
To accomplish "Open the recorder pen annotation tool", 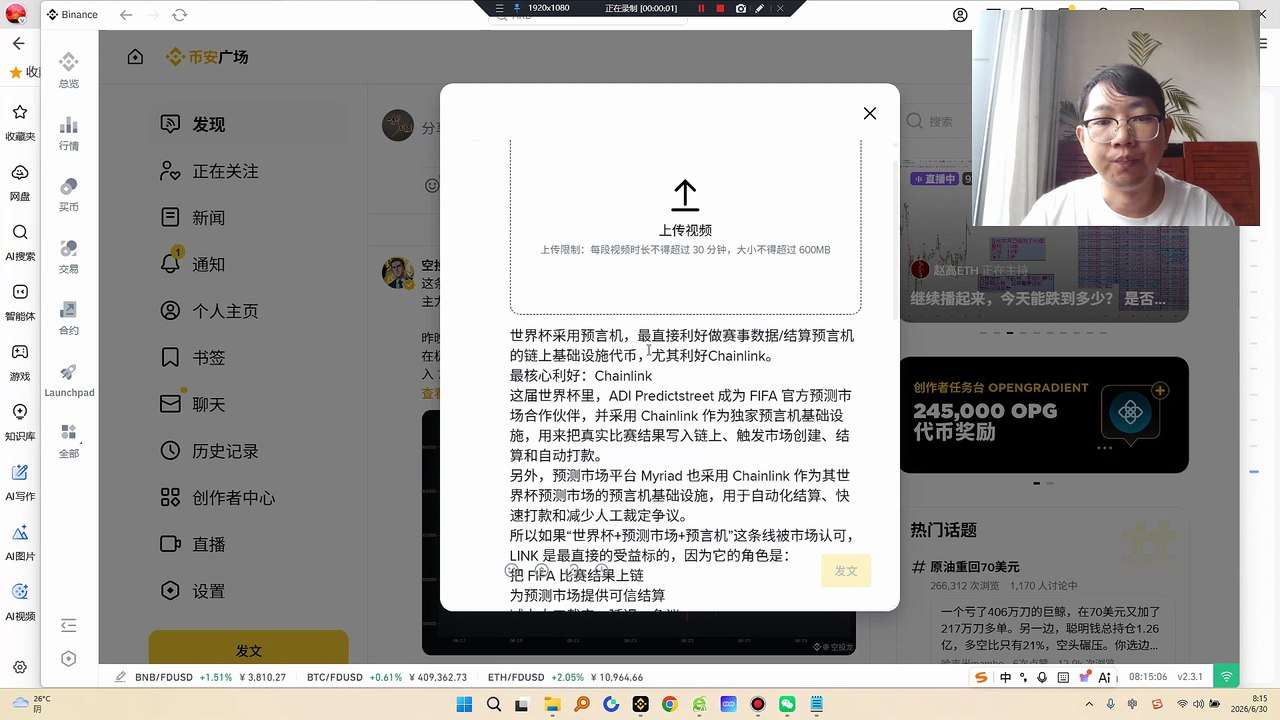I will click(x=760, y=8).
